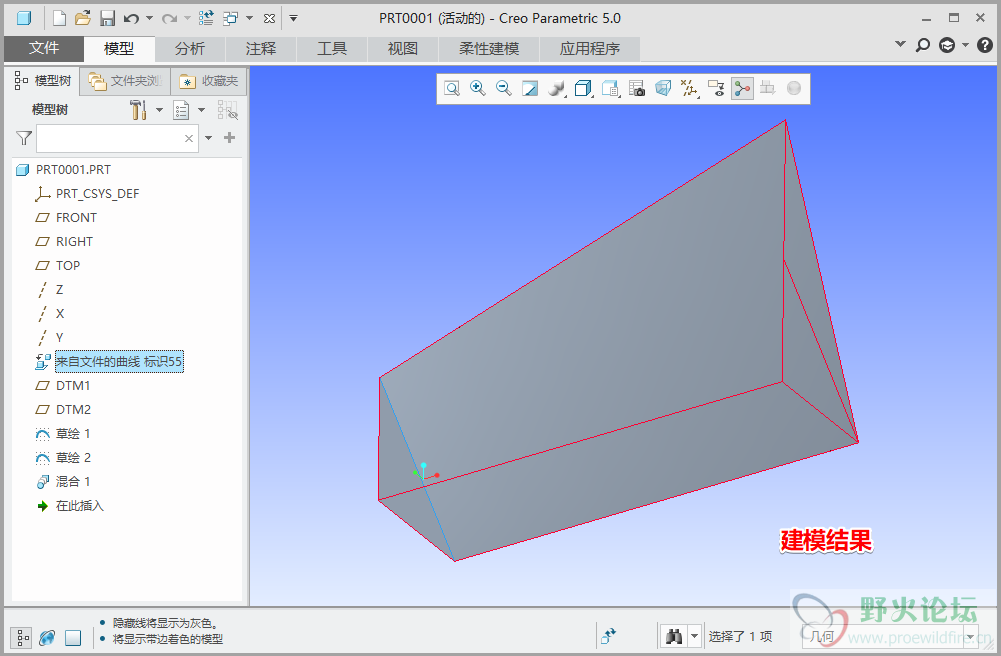
Task: Click the Save icon in quick access toolbar
Action: pos(106,18)
